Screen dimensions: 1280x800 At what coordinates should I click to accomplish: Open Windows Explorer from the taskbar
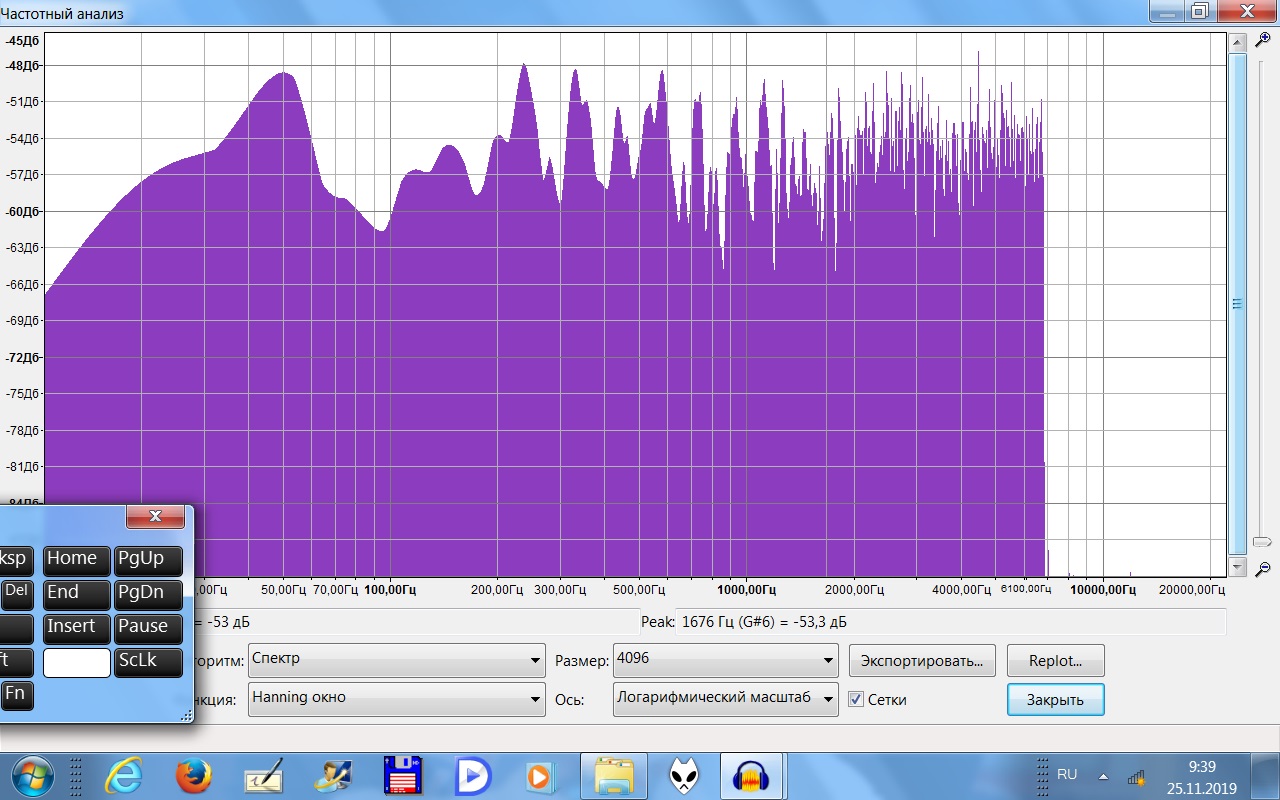[x=614, y=776]
